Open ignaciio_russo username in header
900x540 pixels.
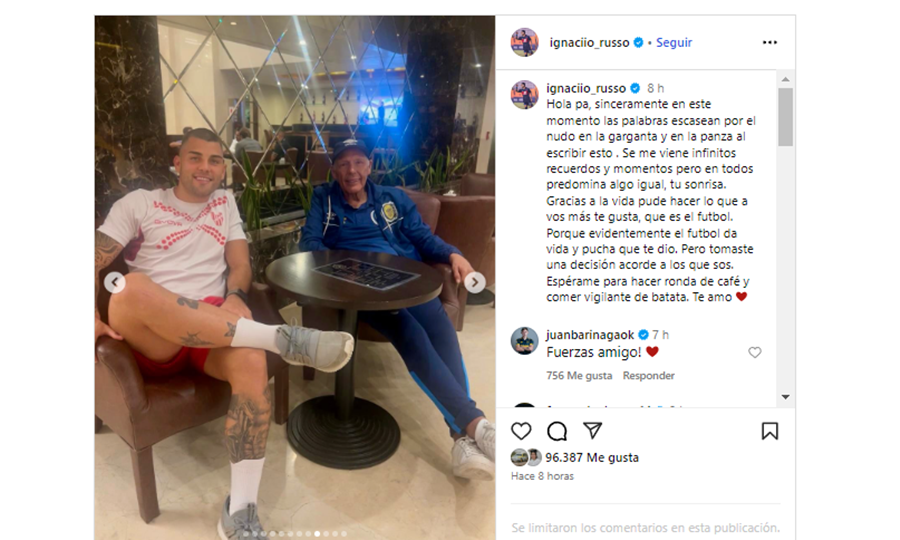tap(589, 42)
